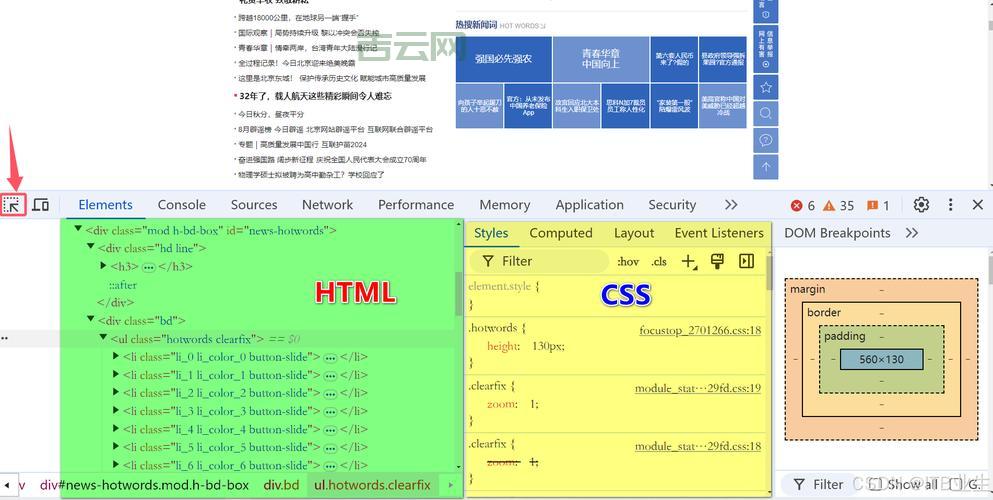Click the 强国必先强农 hot word tile
Viewport: 993px width, 500px height.
[503, 59]
